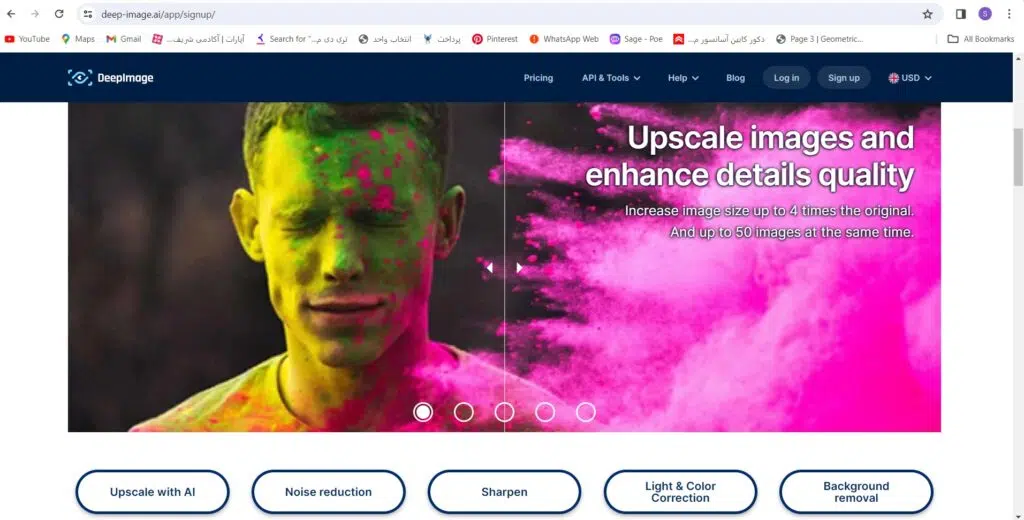This screenshot has width=1024, height=520.
Task: Select the second carousel dot
Action: (x=464, y=412)
